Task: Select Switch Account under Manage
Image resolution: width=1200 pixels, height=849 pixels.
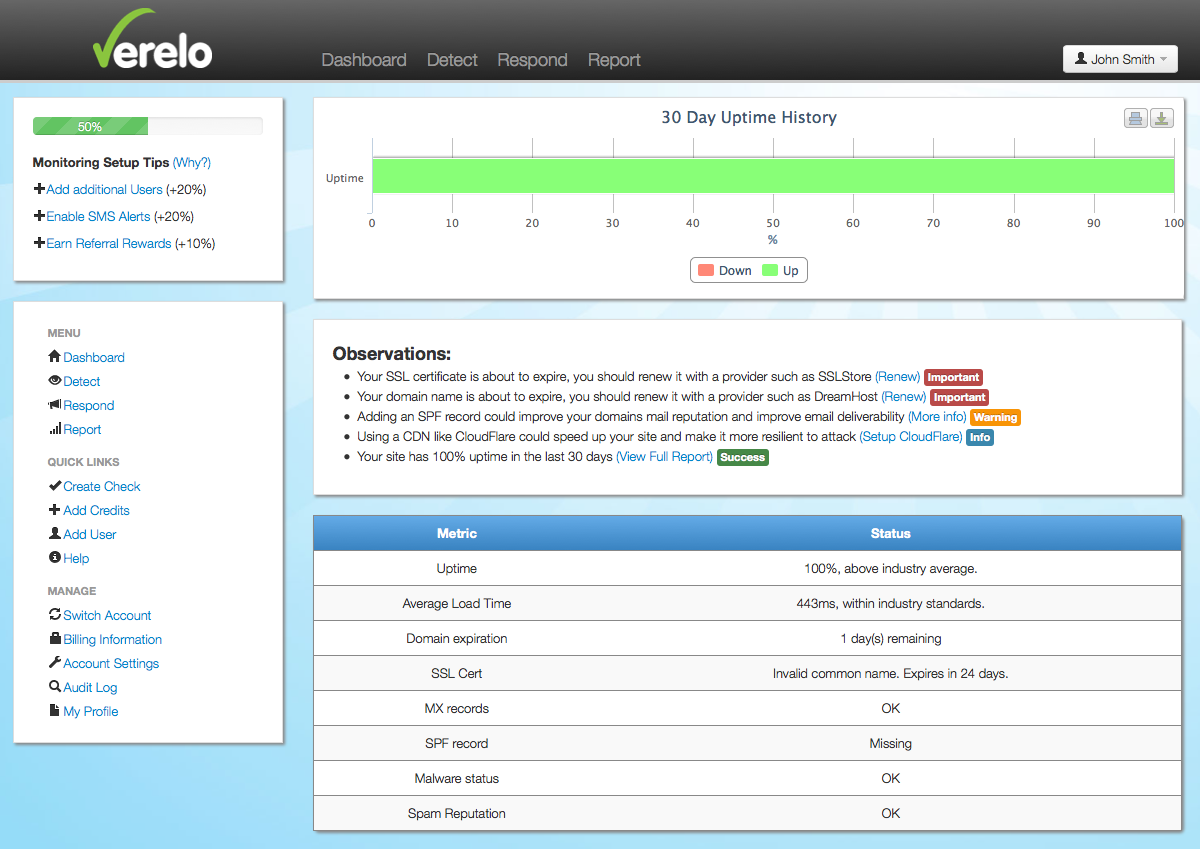Action: pyautogui.click(x=107, y=615)
